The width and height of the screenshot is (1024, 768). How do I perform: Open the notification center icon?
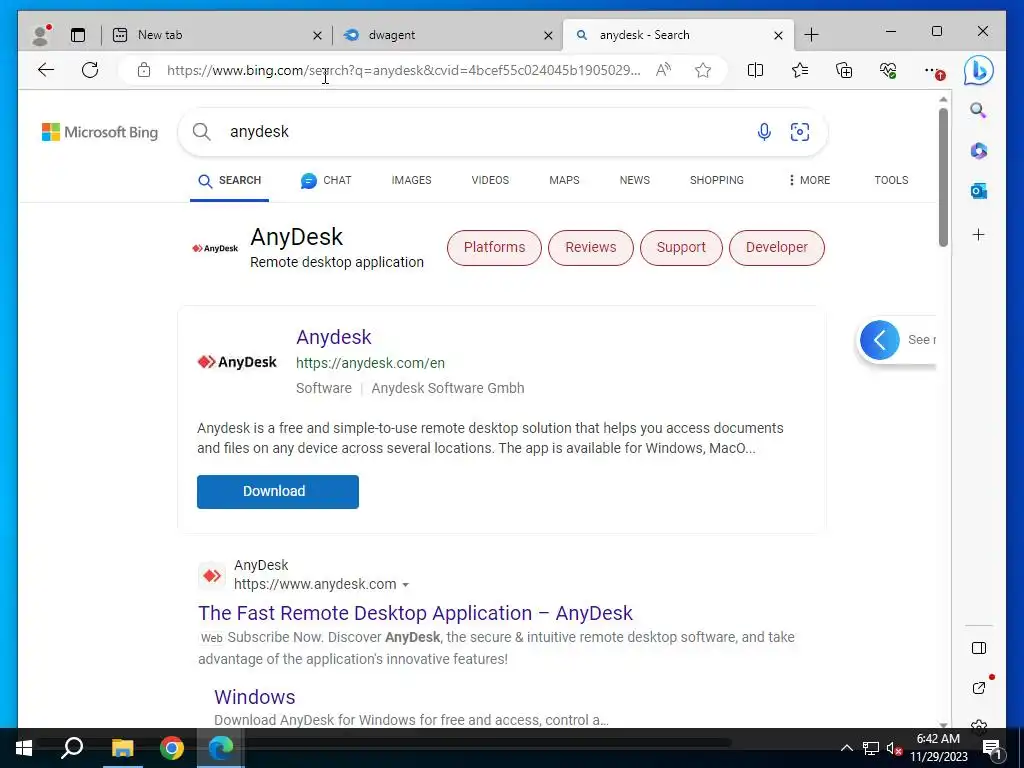(992, 748)
